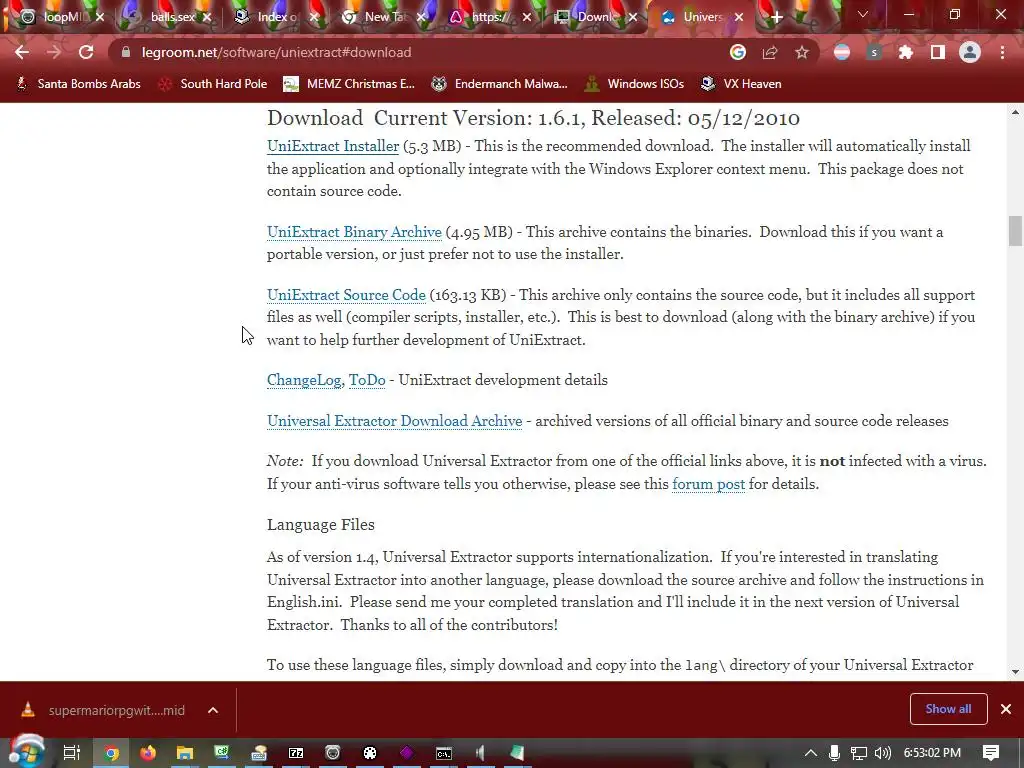The width and height of the screenshot is (1024, 768).
Task: Open the Universal Extractor Download Archive link
Action: pos(394,421)
